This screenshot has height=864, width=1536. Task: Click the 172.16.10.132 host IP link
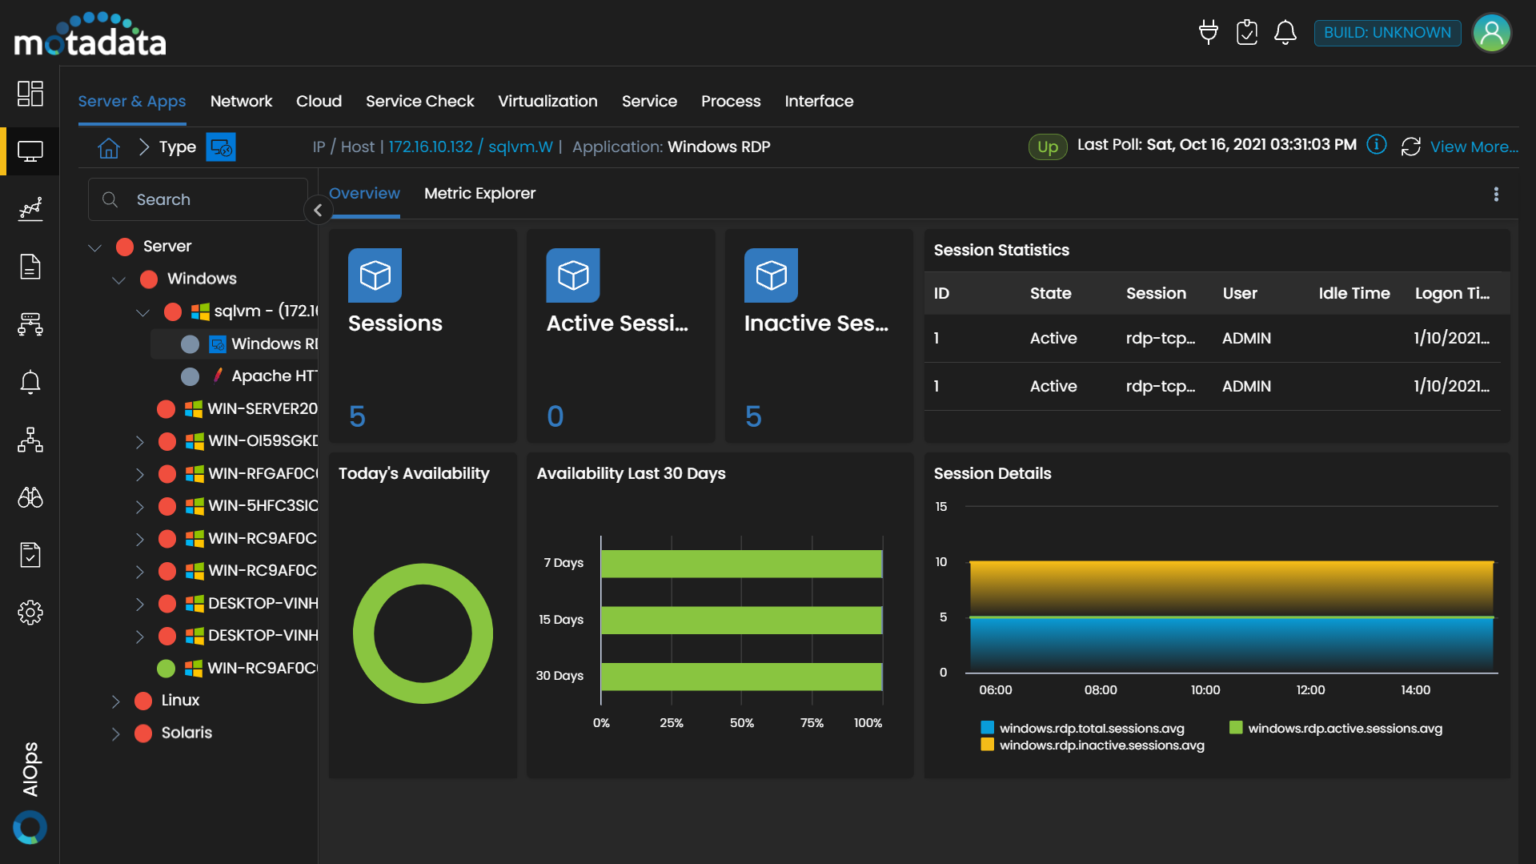[x=430, y=147]
